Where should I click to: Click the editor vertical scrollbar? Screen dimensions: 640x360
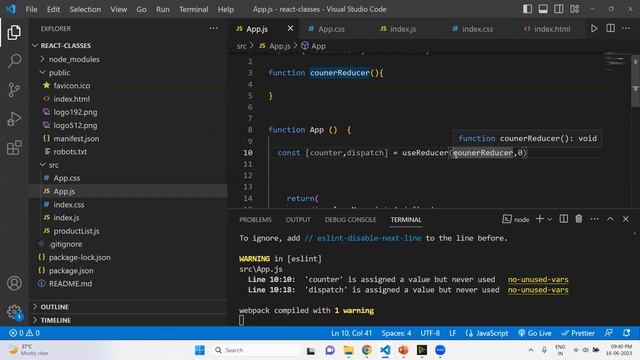pos(636,81)
